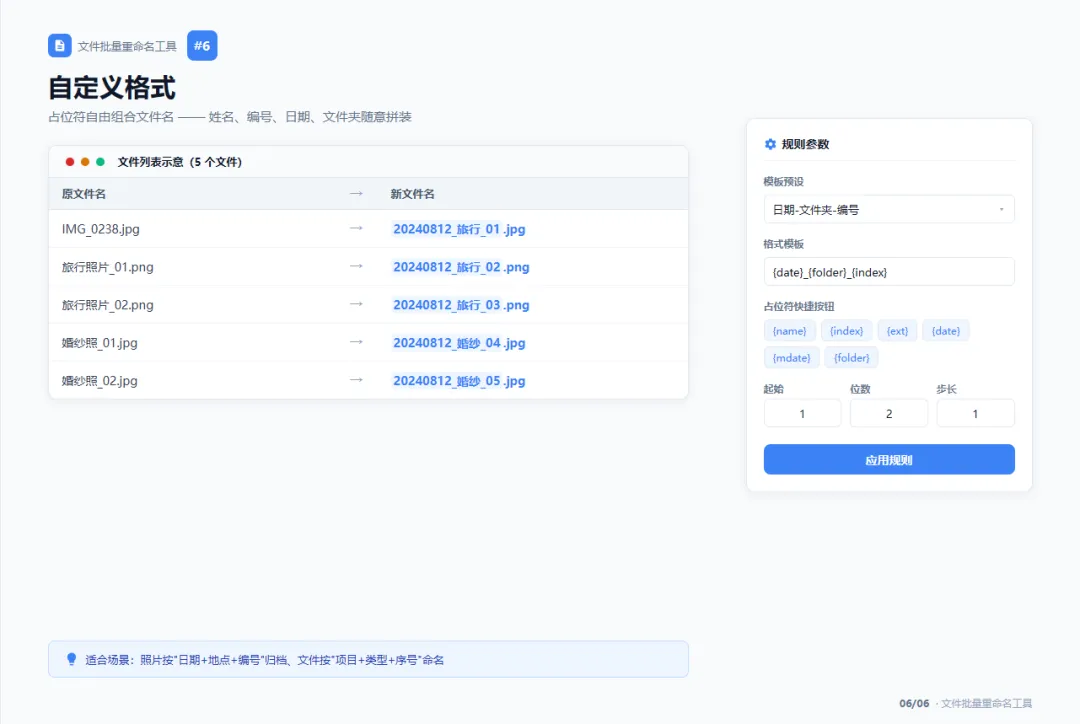Click new name 20240812_旅行_03.png

pyautogui.click(x=461, y=304)
